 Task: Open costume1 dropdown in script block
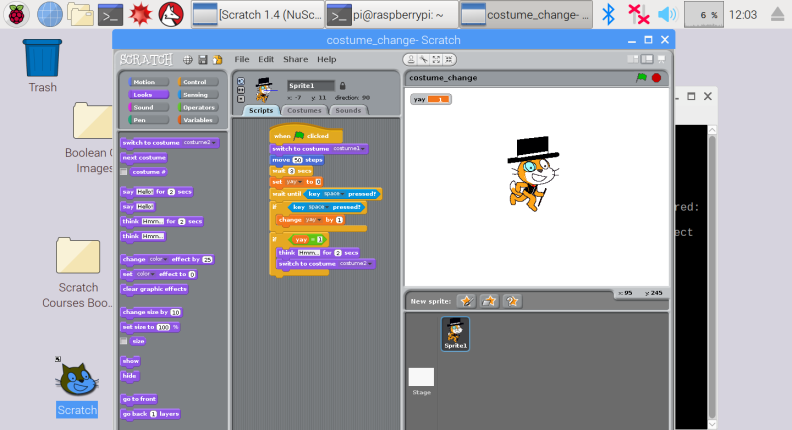click(349, 149)
